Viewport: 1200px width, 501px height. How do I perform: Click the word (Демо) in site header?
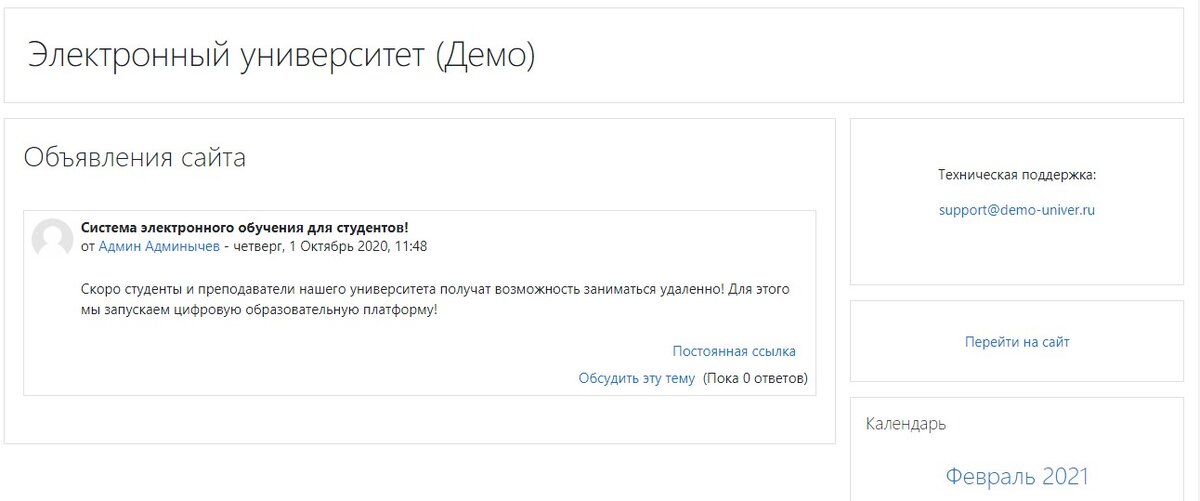click(x=486, y=55)
